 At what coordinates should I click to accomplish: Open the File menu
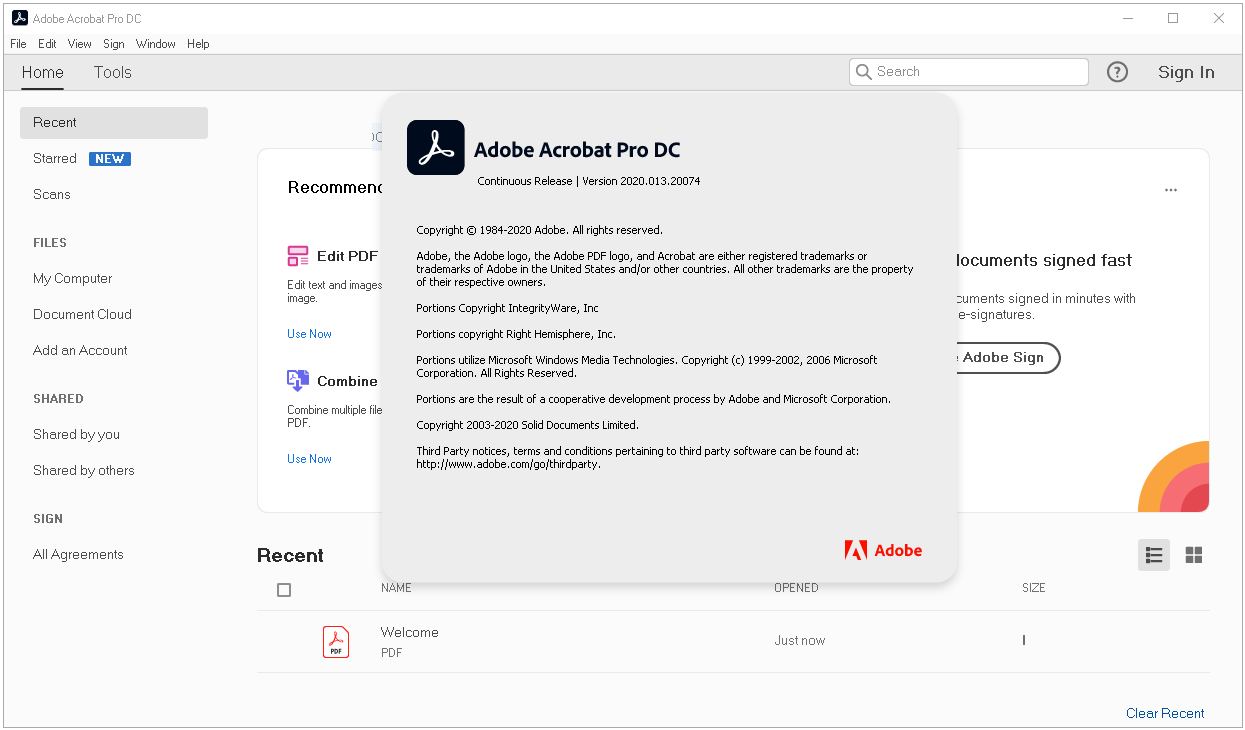pos(18,44)
